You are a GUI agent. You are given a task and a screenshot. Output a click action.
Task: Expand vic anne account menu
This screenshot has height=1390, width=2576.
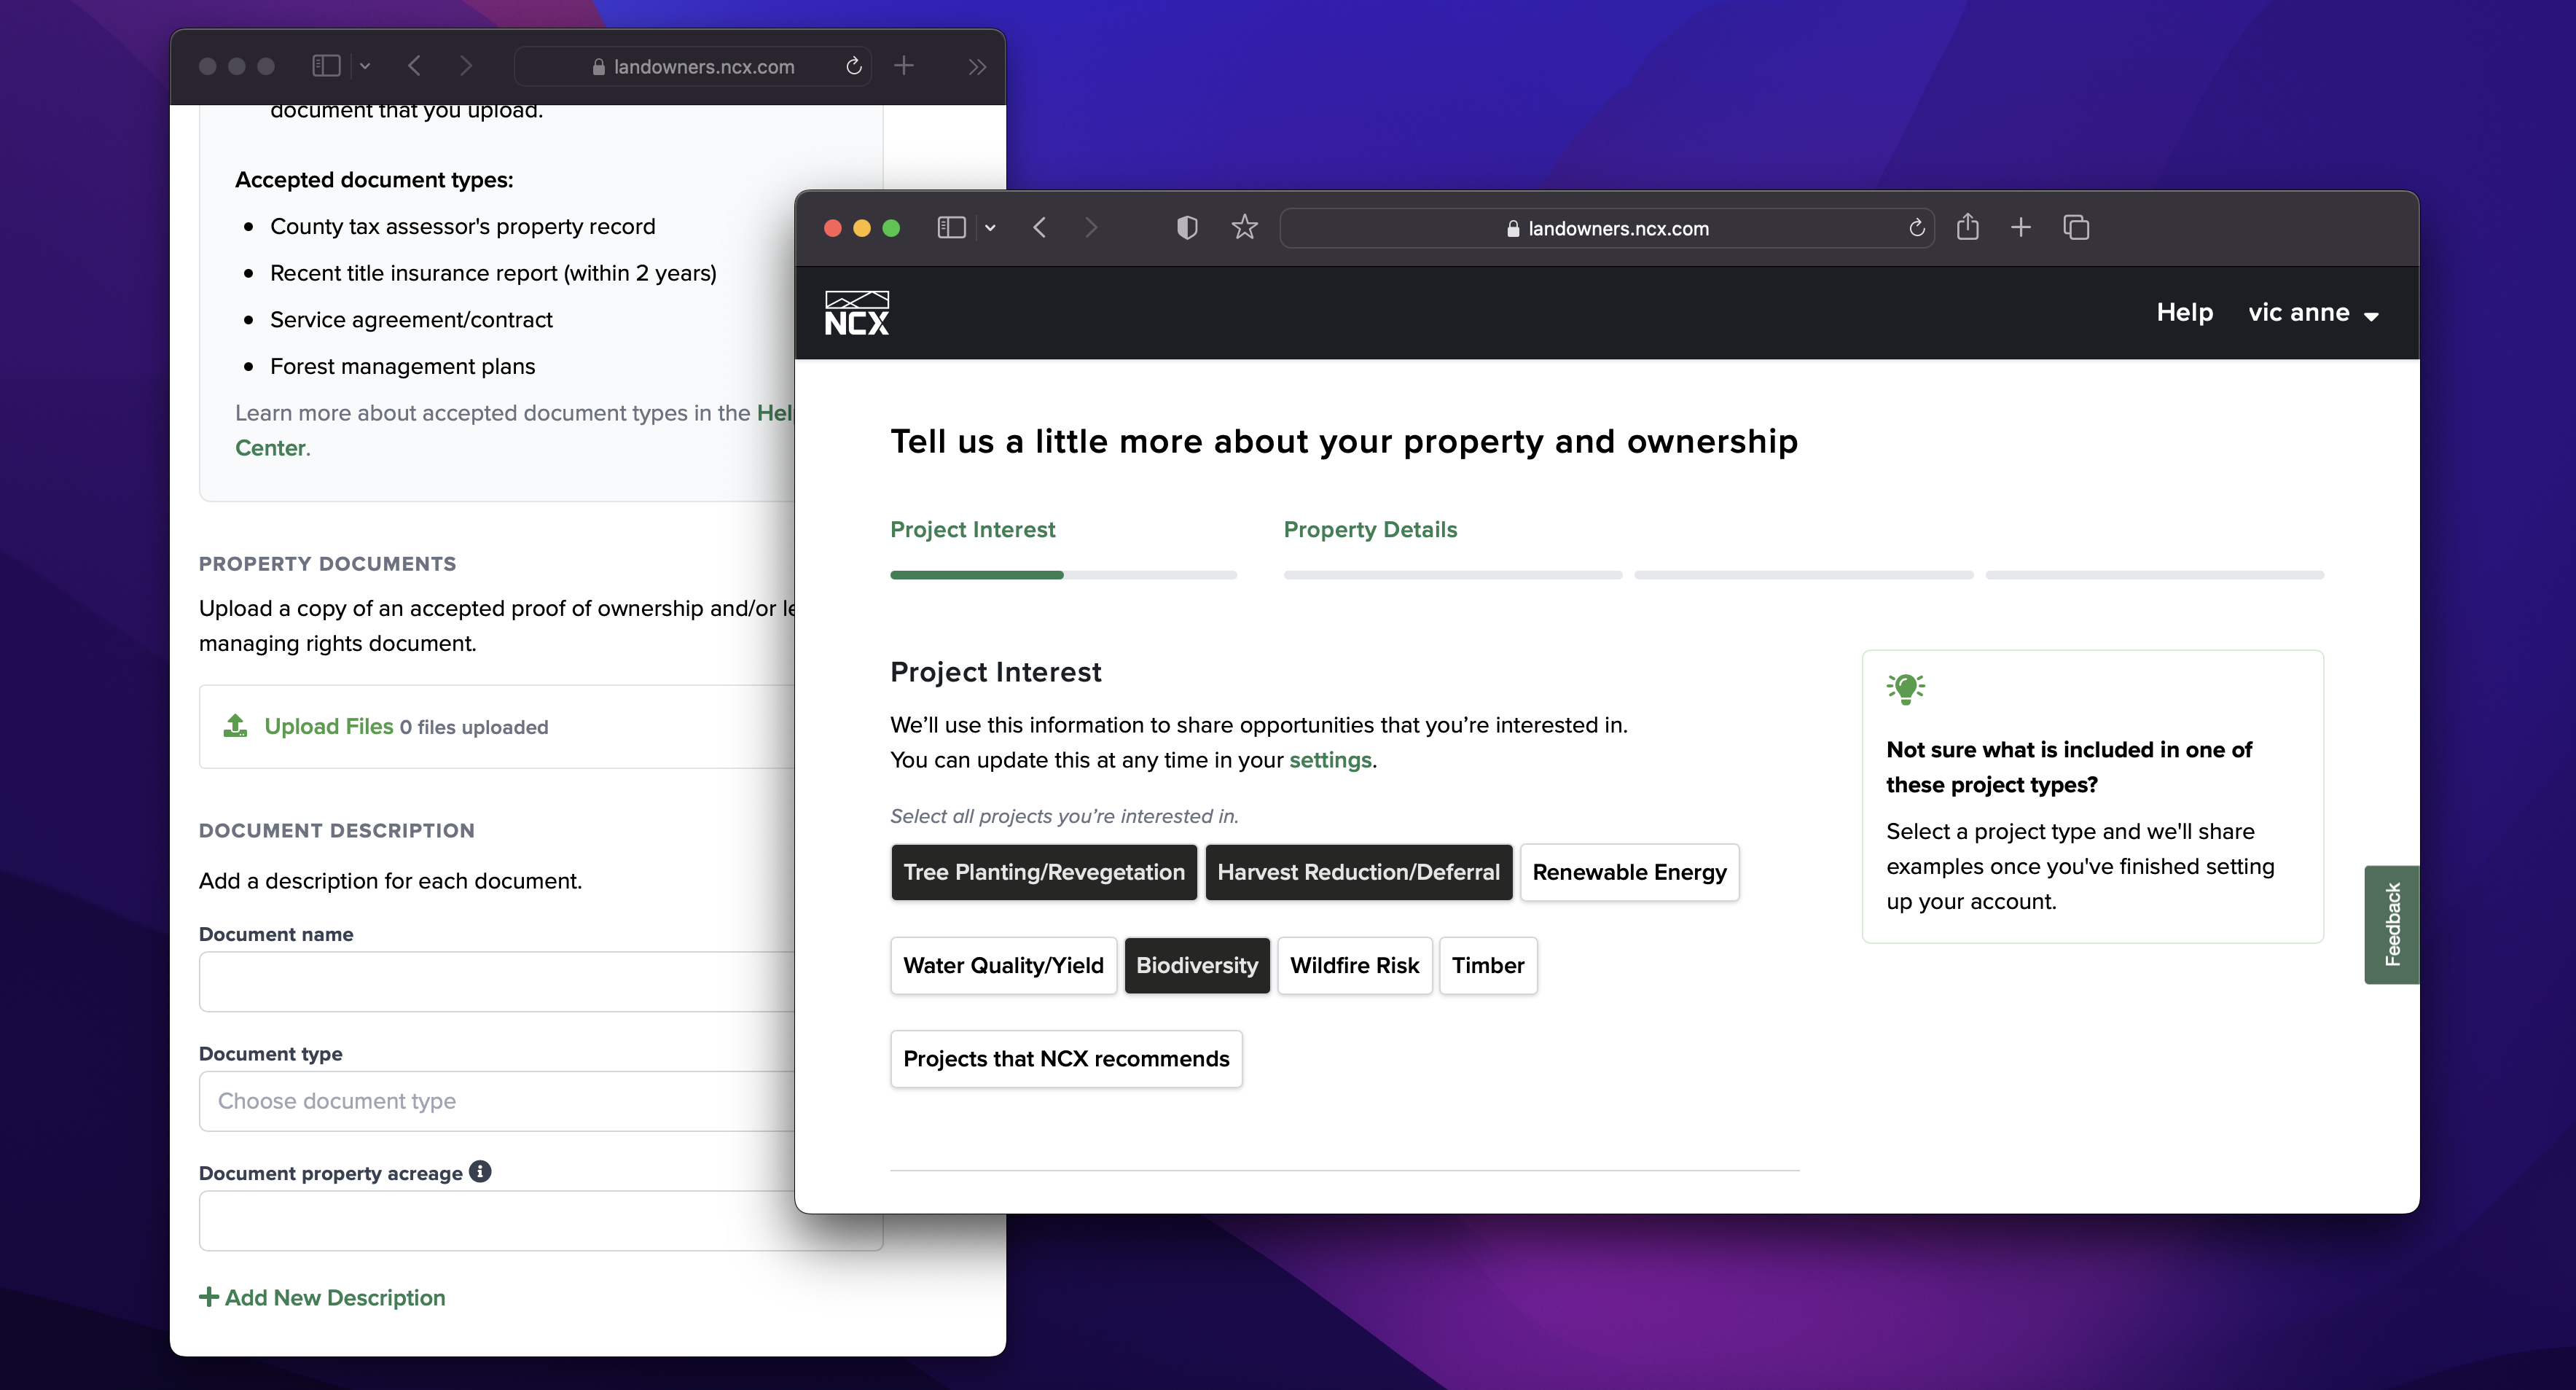pos(2313,313)
